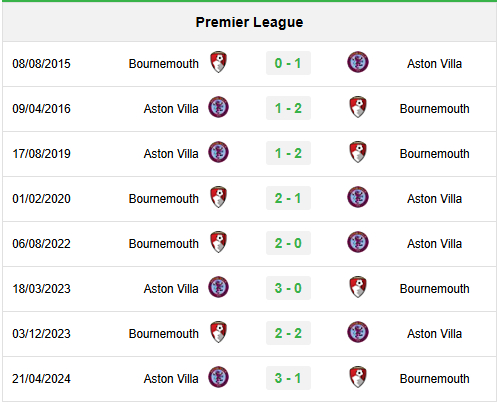
Task: Click Aston Villa crest in 08/08/2015 match
Action: click(x=358, y=62)
